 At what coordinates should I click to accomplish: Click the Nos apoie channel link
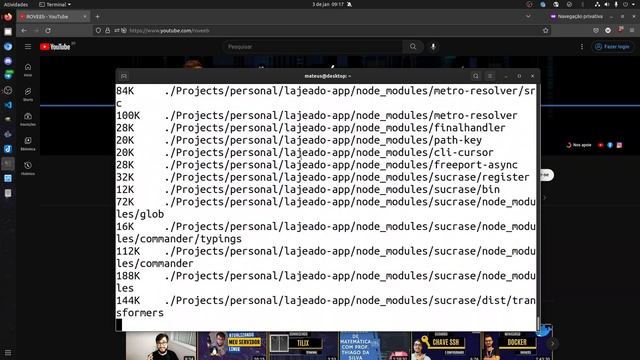click(579, 145)
